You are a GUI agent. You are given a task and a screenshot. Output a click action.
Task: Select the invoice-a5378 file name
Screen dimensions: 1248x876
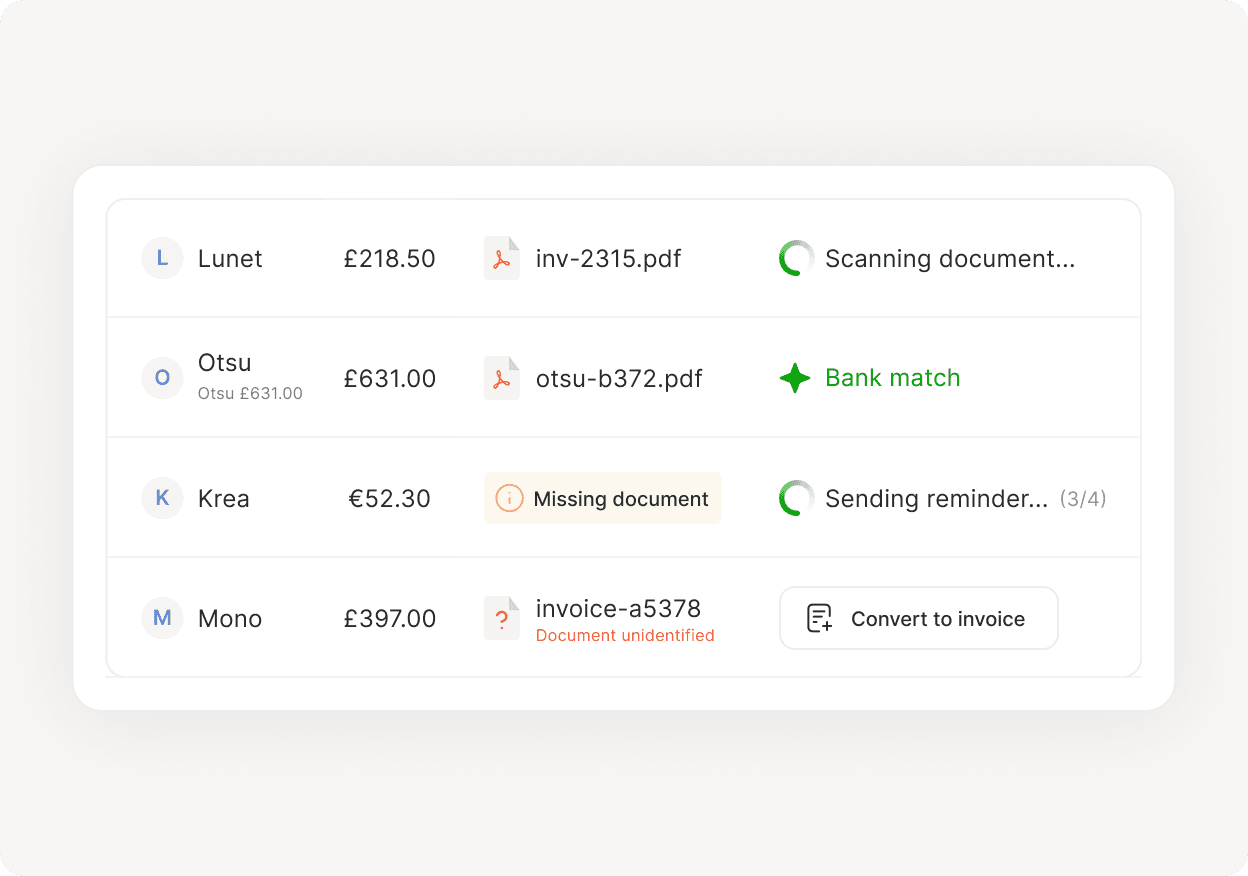coord(619,608)
